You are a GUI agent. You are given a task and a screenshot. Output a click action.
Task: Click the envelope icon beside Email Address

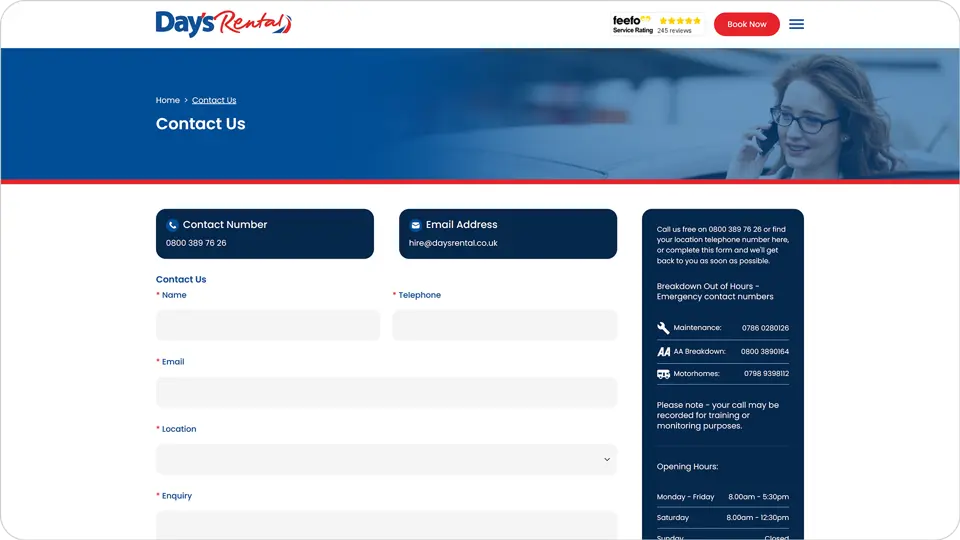[415, 225]
